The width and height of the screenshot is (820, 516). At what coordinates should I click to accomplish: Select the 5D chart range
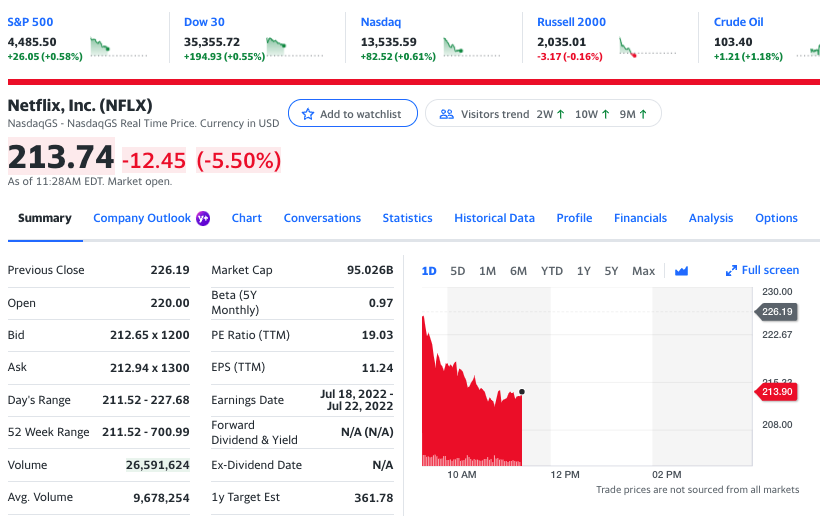[x=458, y=271]
